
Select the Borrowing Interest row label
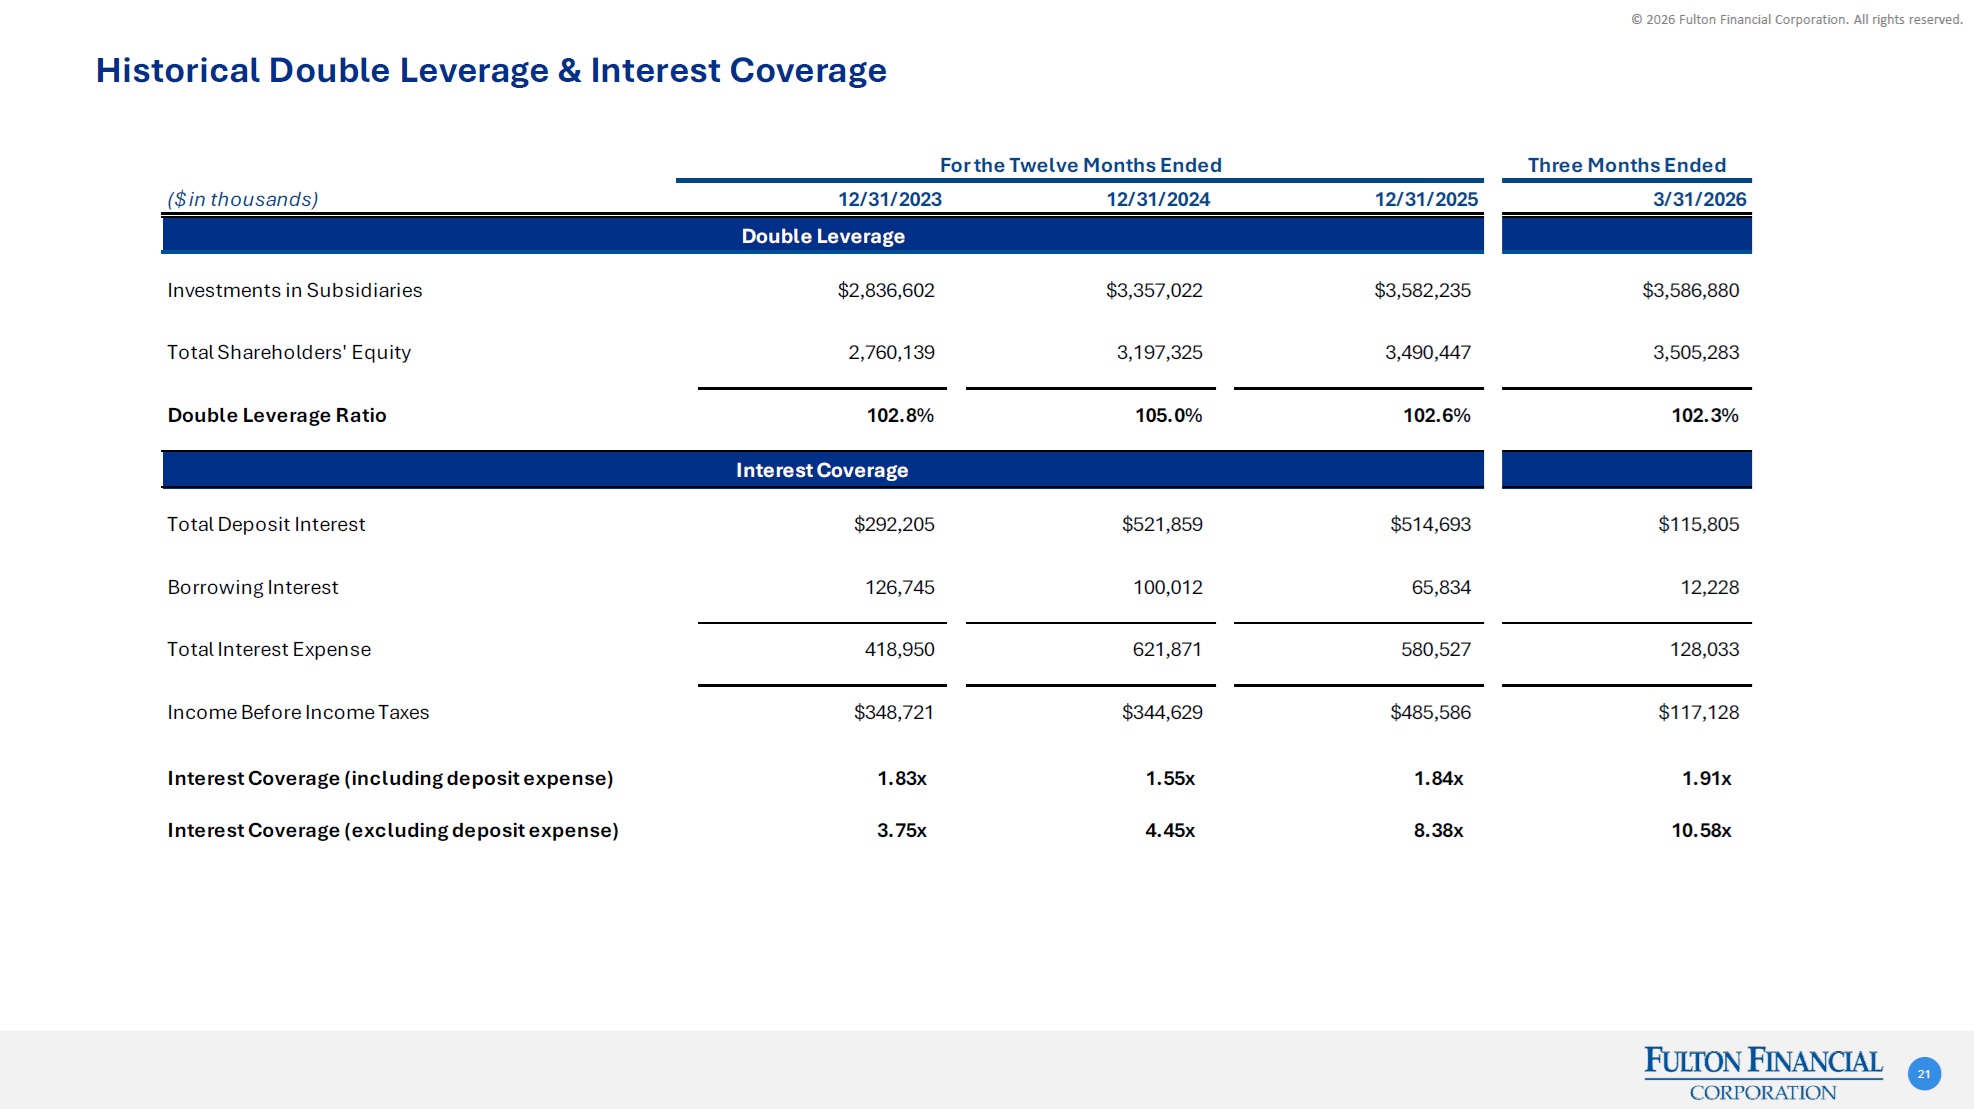[252, 587]
